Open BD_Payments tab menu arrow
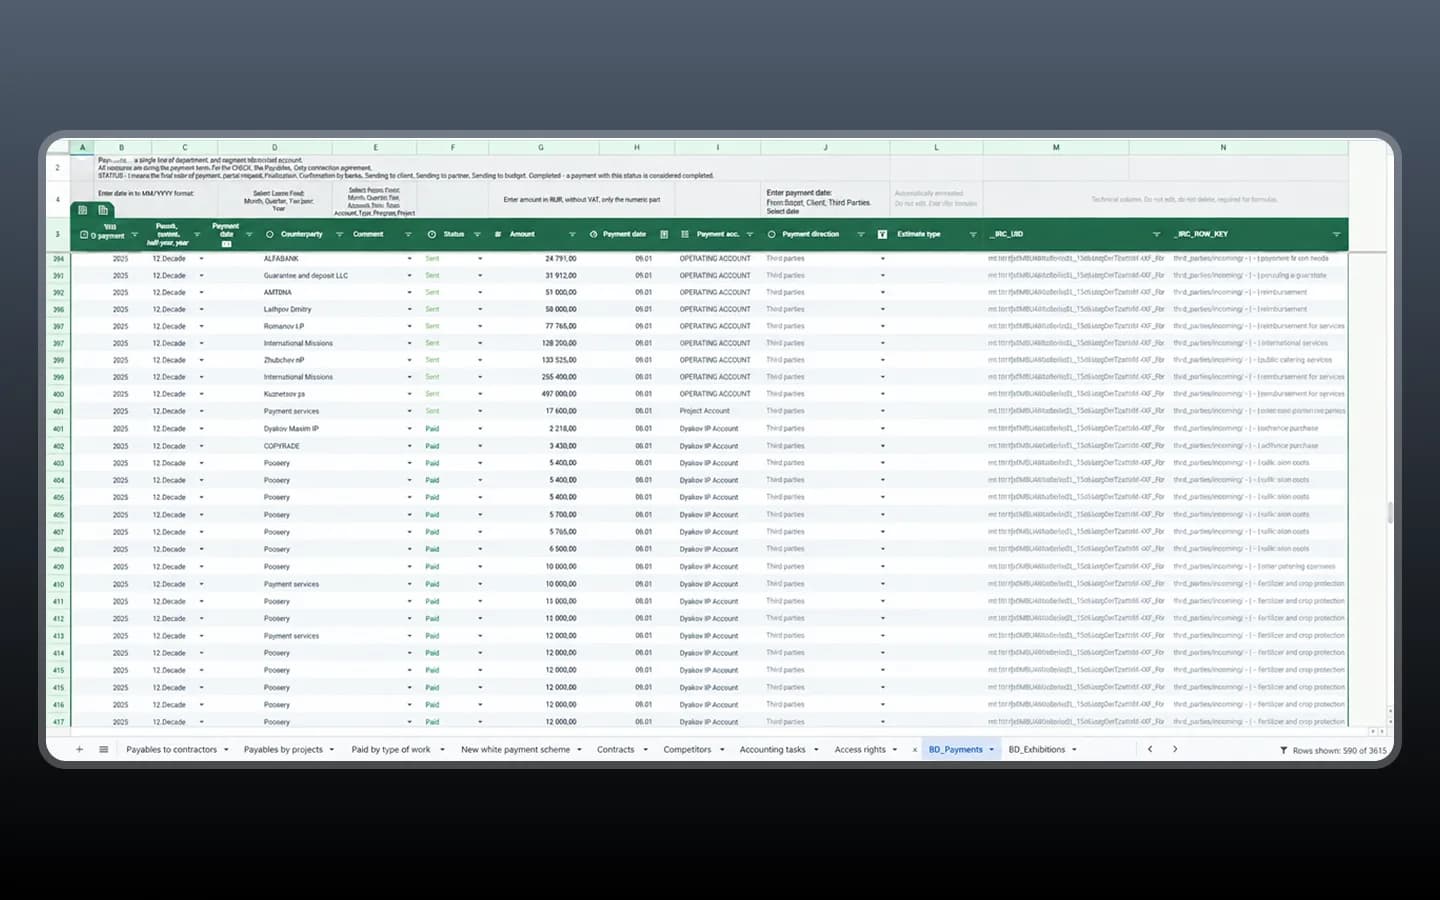 [x=992, y=749]
